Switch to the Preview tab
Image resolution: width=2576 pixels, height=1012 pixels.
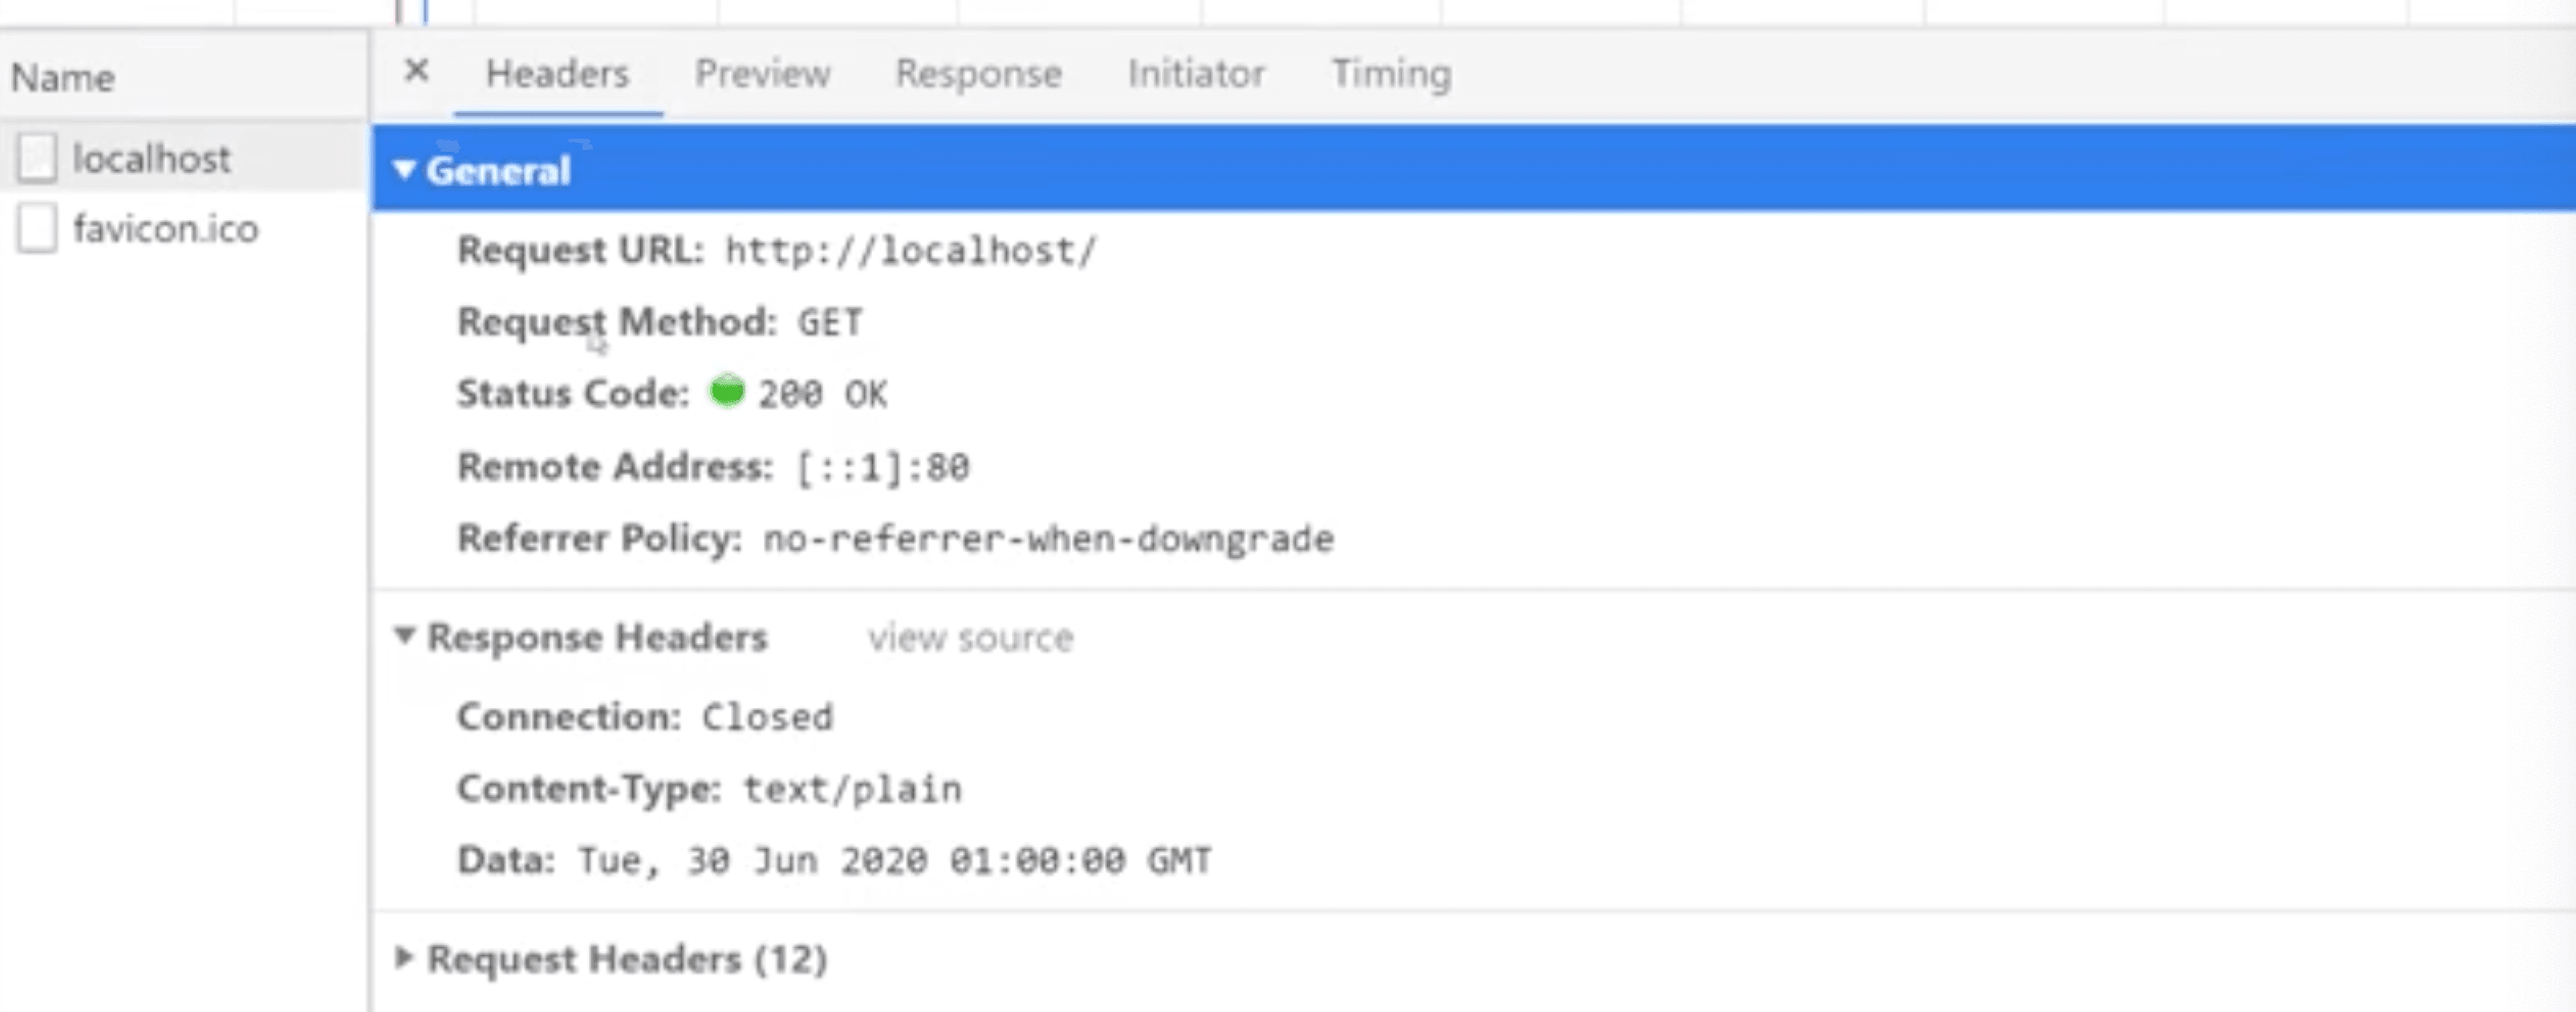pyautogui.click(x=762, y=74)
